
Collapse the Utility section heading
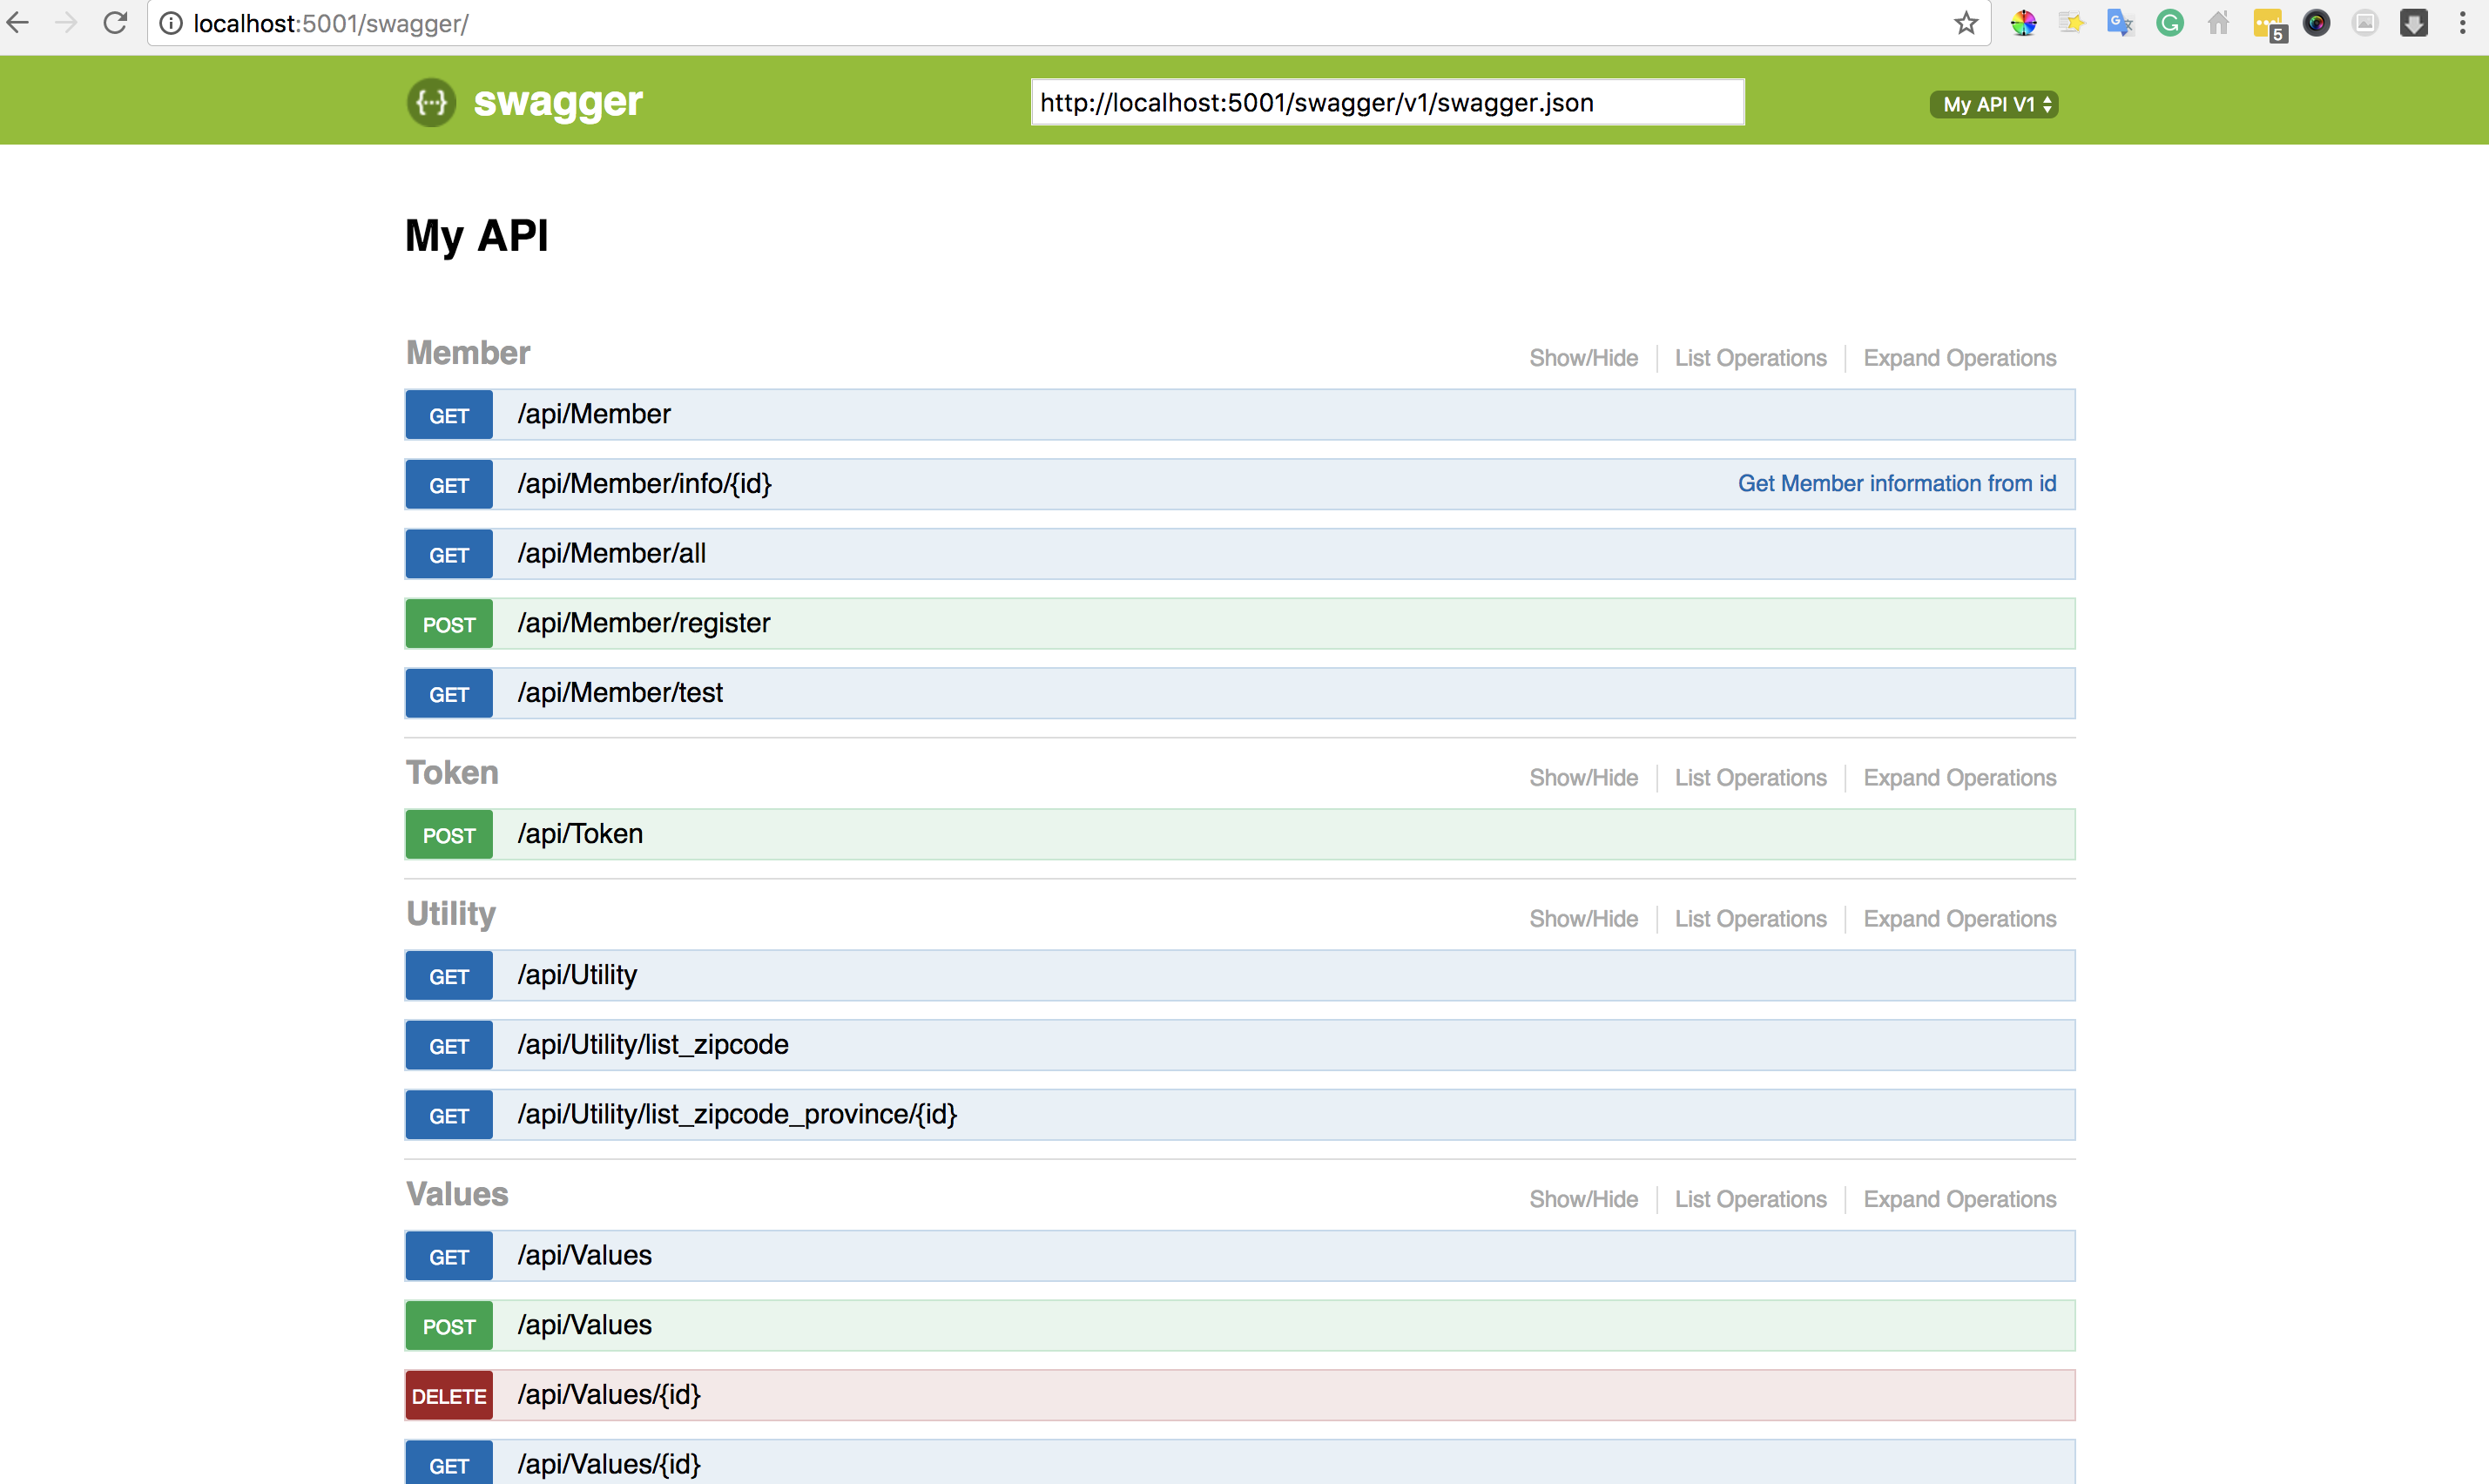coord(451,914)
